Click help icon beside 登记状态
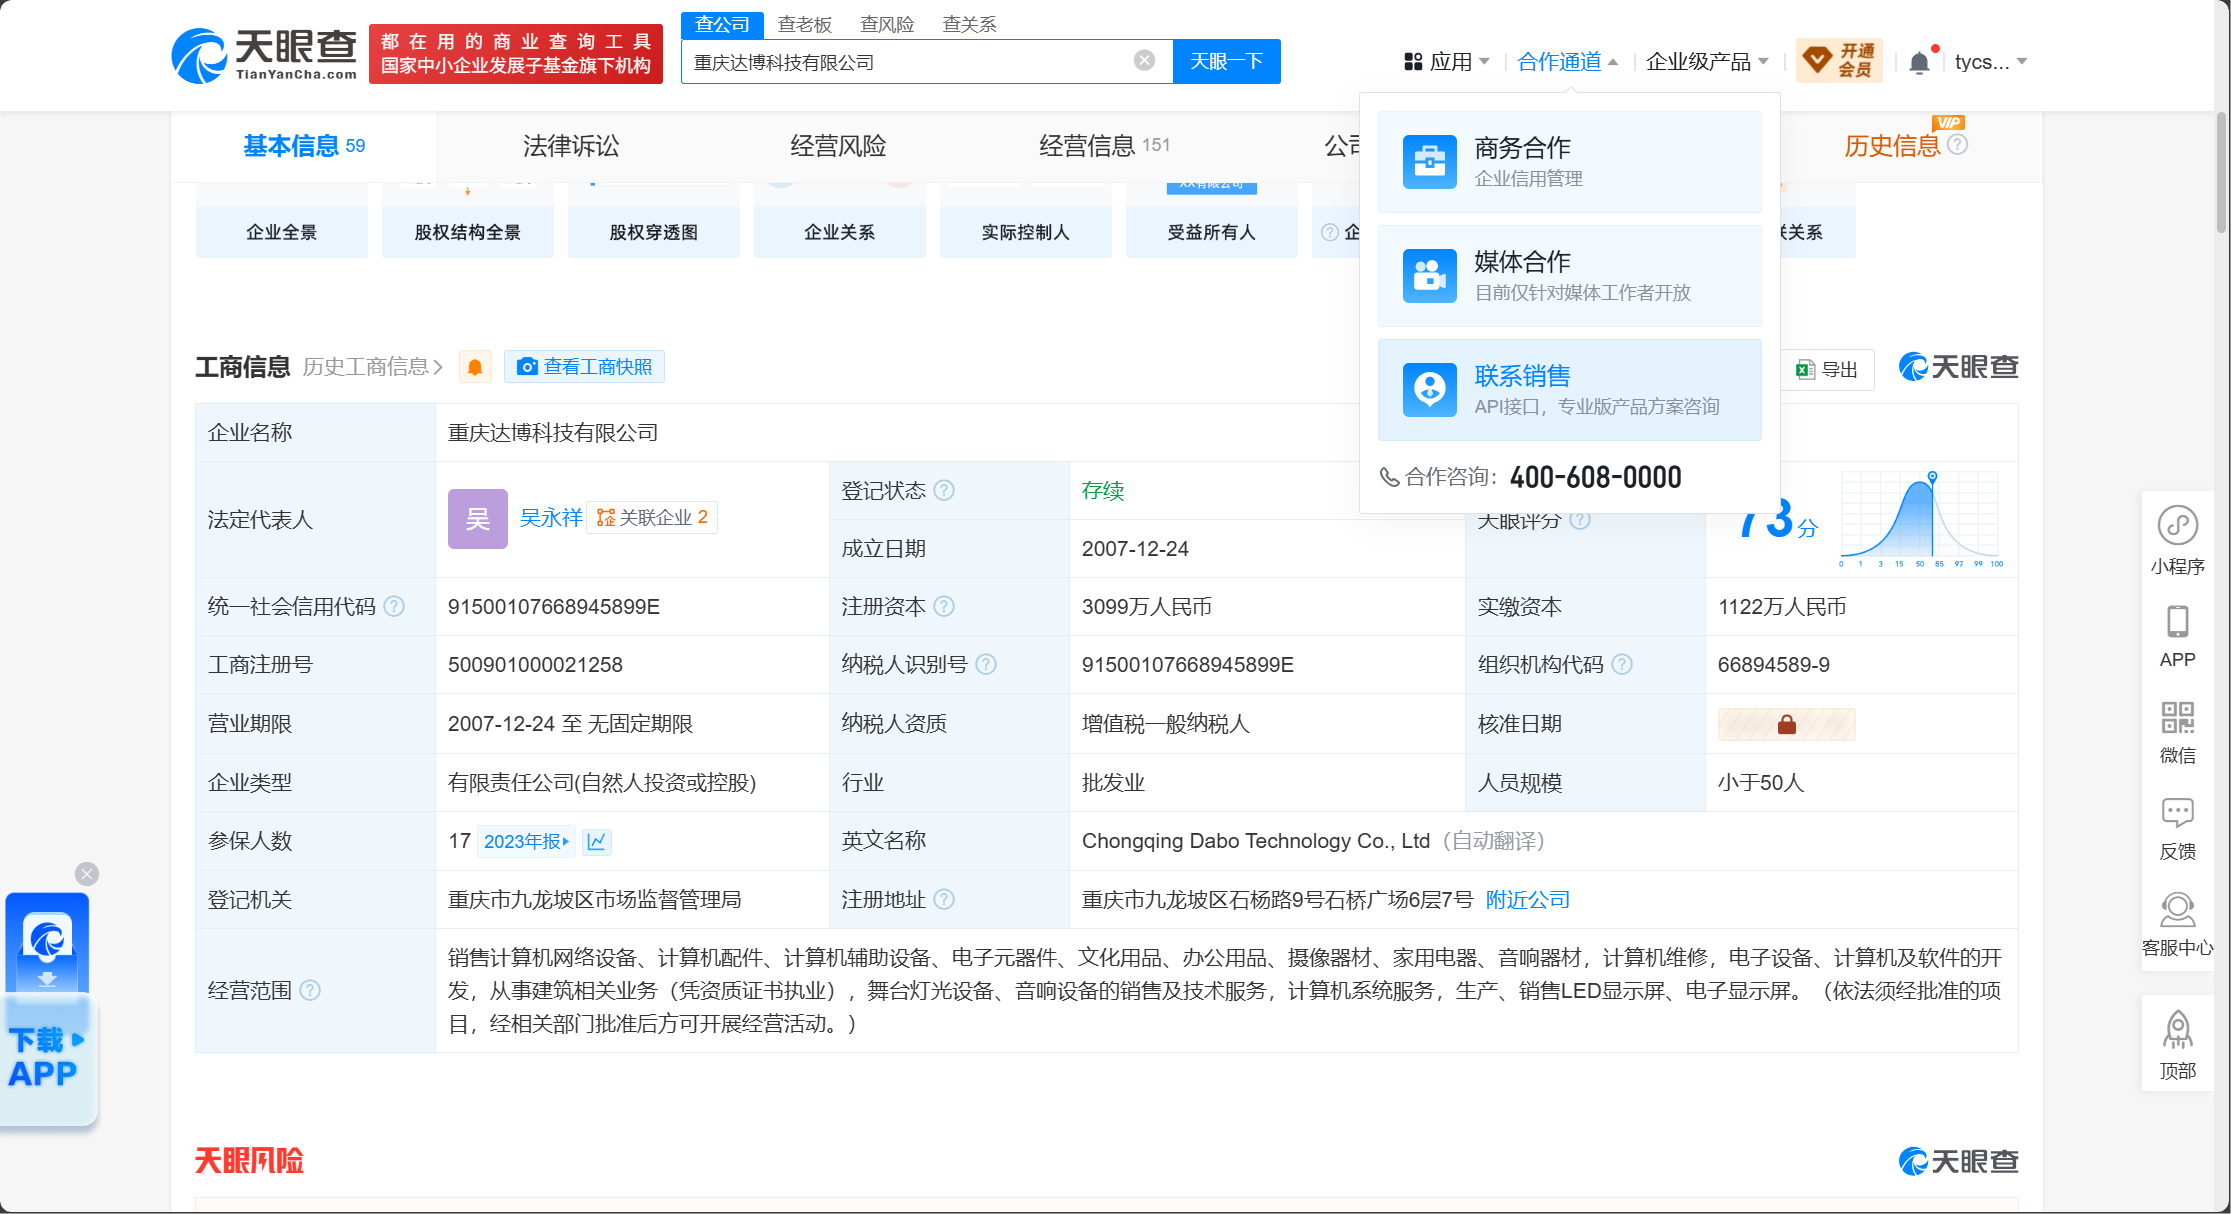 944,490
